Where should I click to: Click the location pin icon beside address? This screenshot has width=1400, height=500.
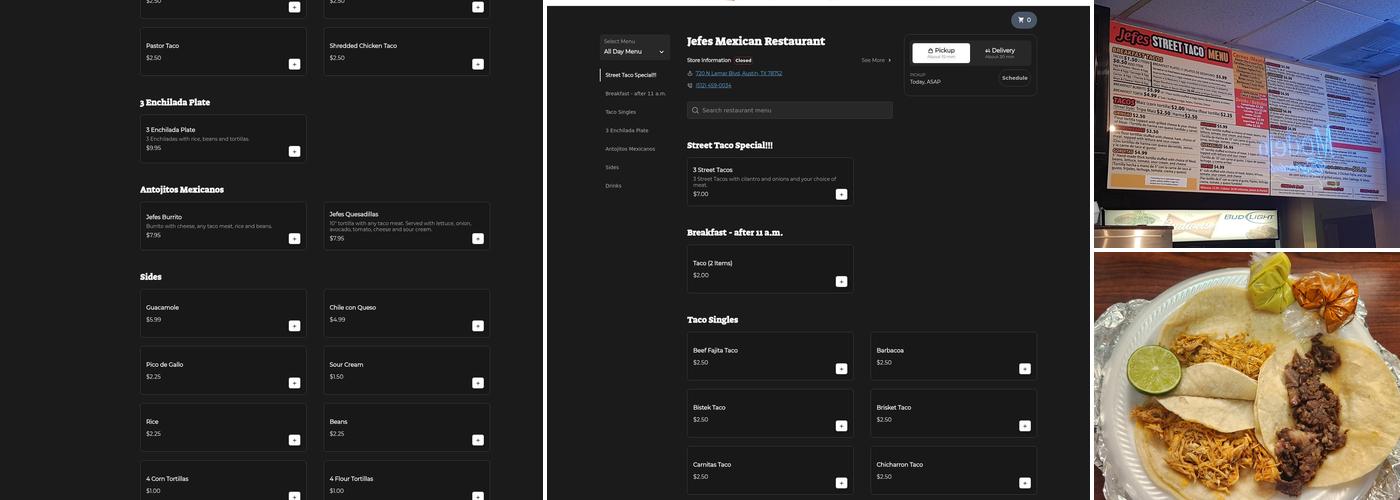coord(690,73)
